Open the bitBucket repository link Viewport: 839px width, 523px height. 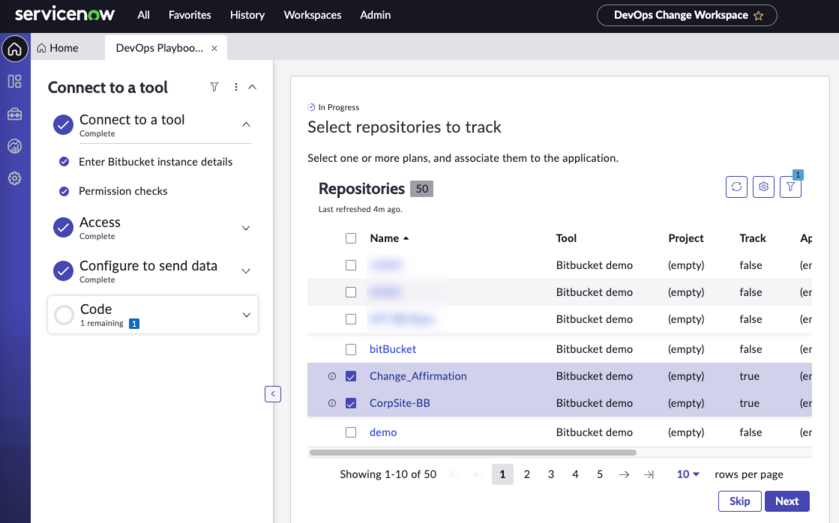[x=393, y=349]
